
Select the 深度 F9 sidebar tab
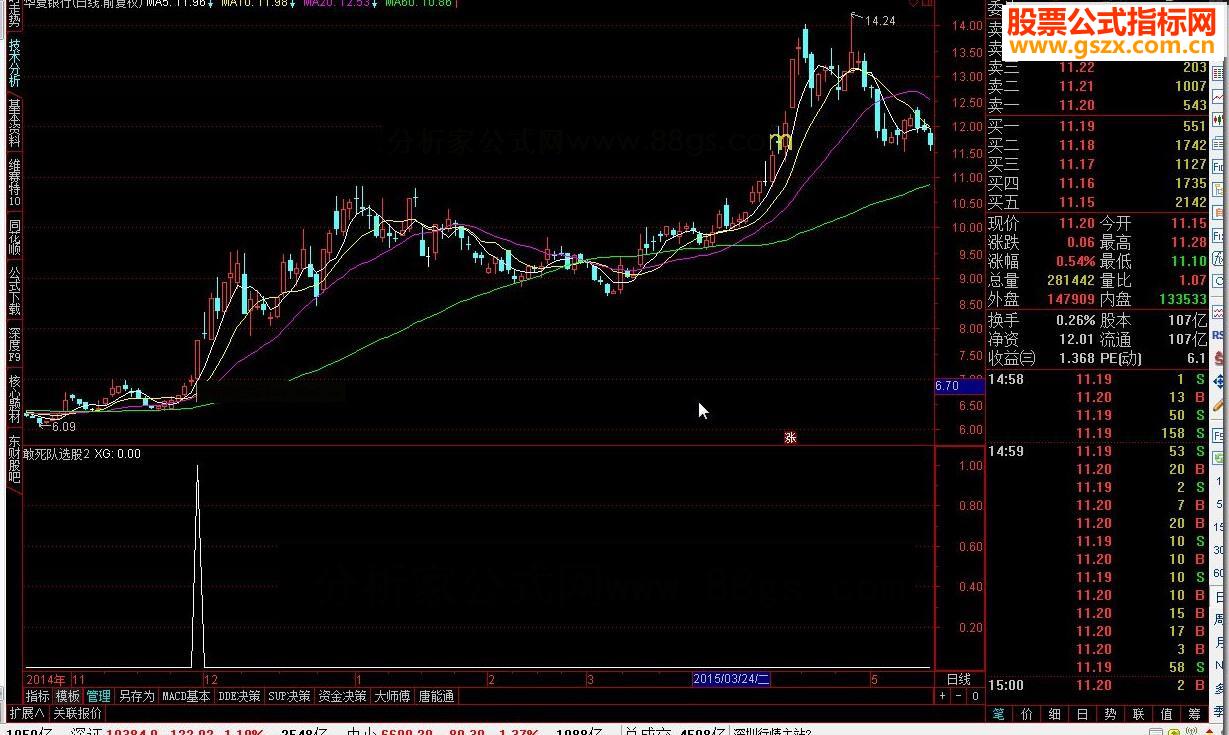click(14, 344)
